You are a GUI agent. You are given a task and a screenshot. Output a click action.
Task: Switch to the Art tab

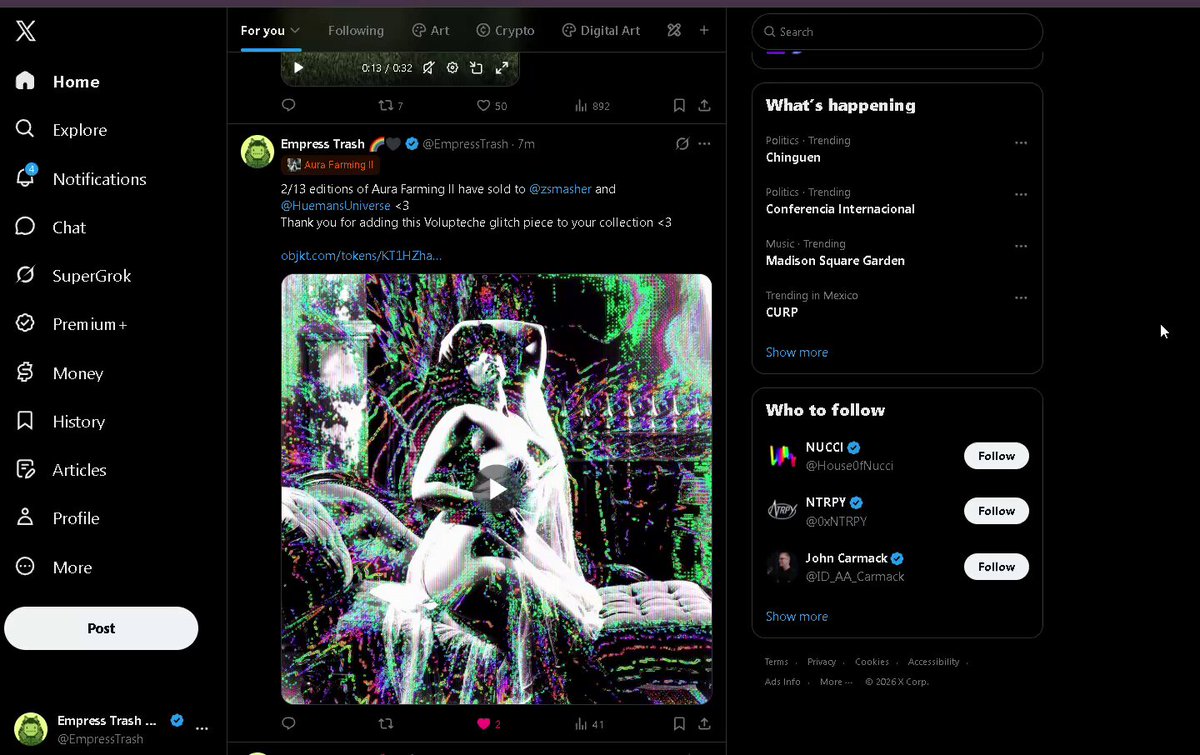pos(431,31)
